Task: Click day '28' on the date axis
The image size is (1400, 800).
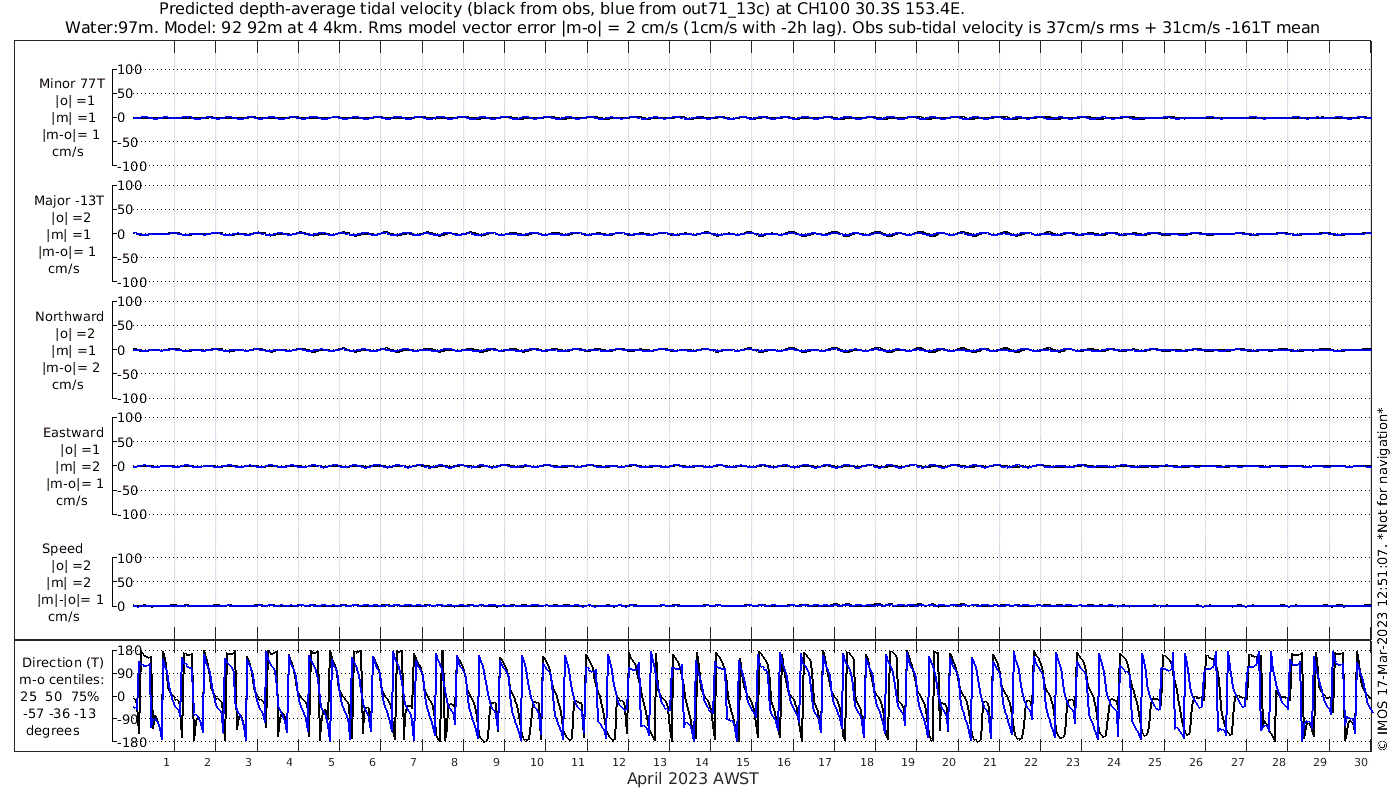Action: click(x=1279, y=763)
